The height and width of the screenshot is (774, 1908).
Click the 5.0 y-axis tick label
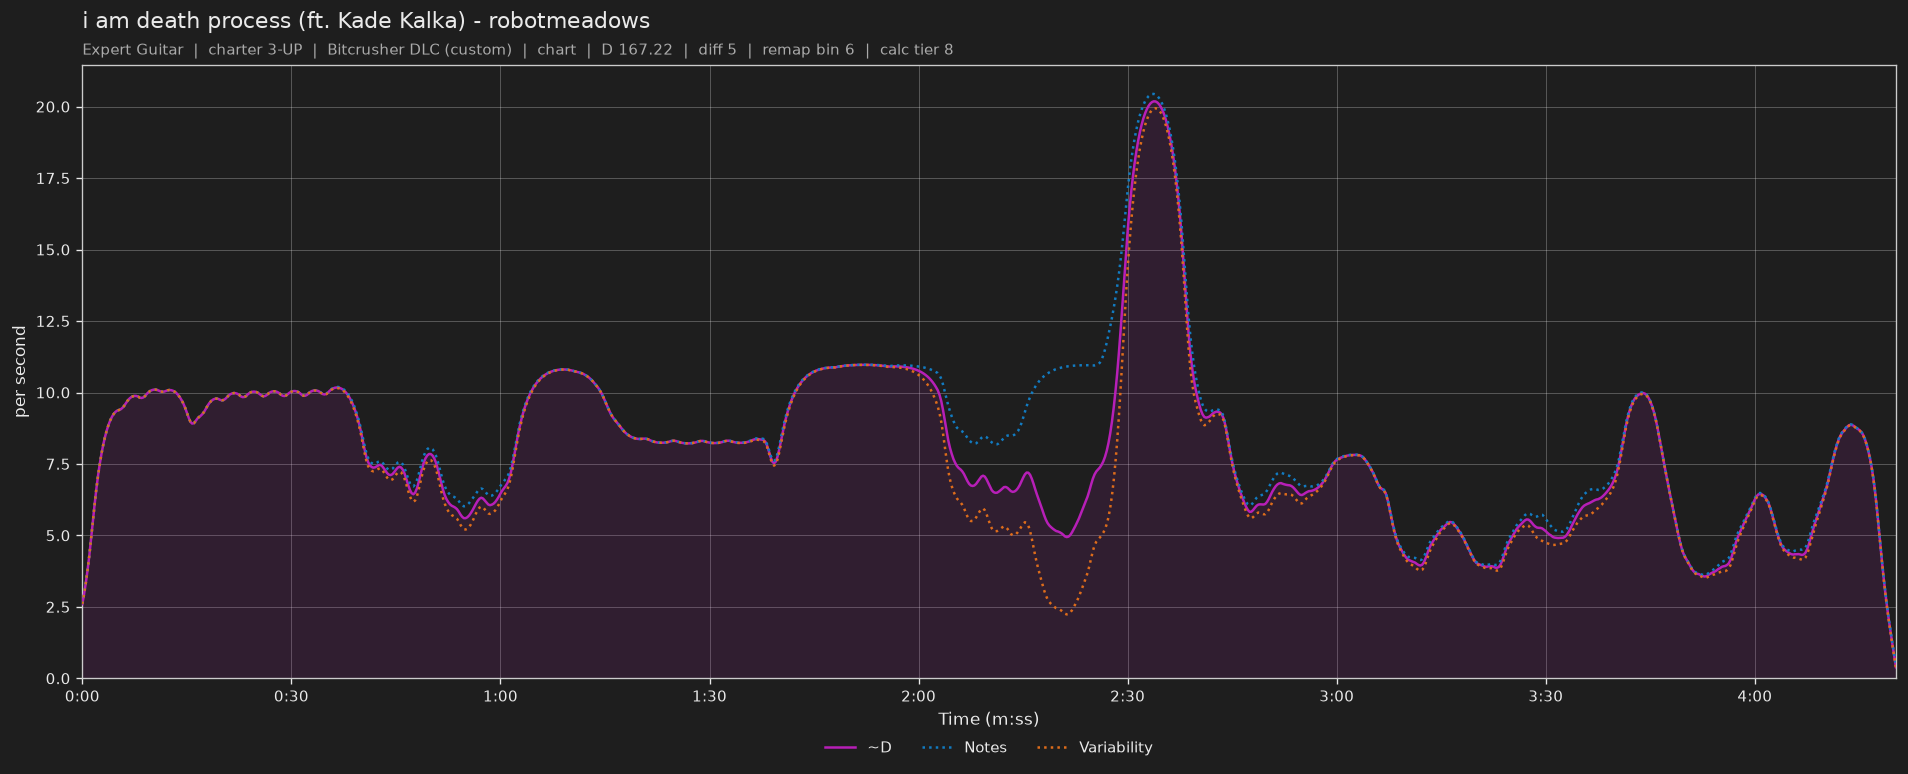coord(57,536)
